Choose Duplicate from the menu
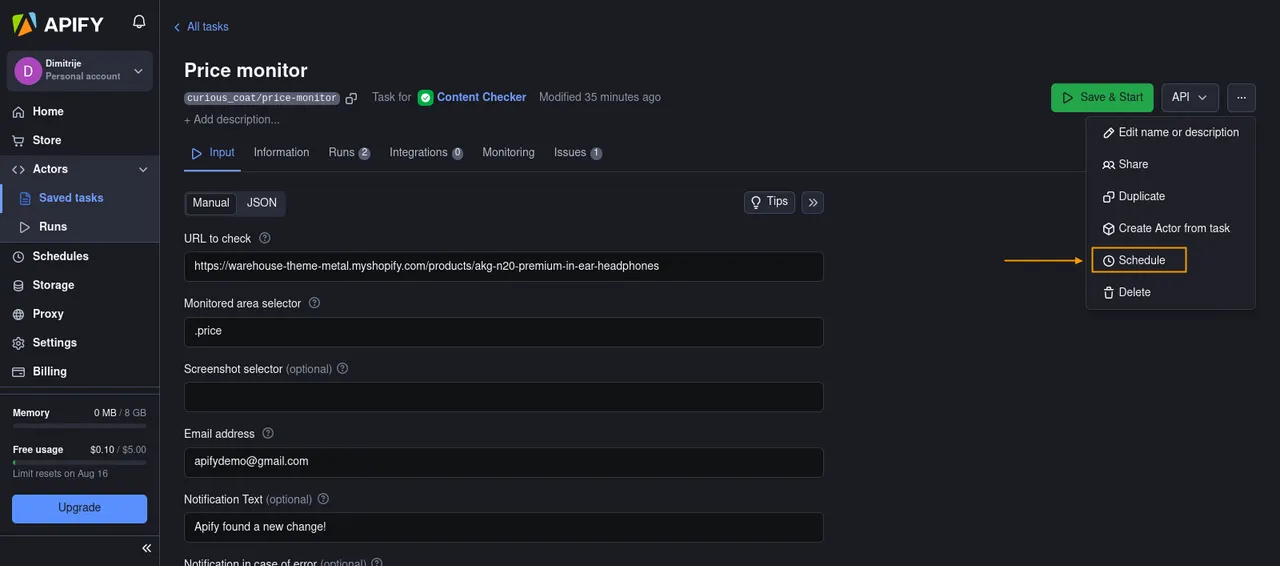The width and height of the screenshot is (1280, 566). pyautogui.click(x=1170, y=196)
